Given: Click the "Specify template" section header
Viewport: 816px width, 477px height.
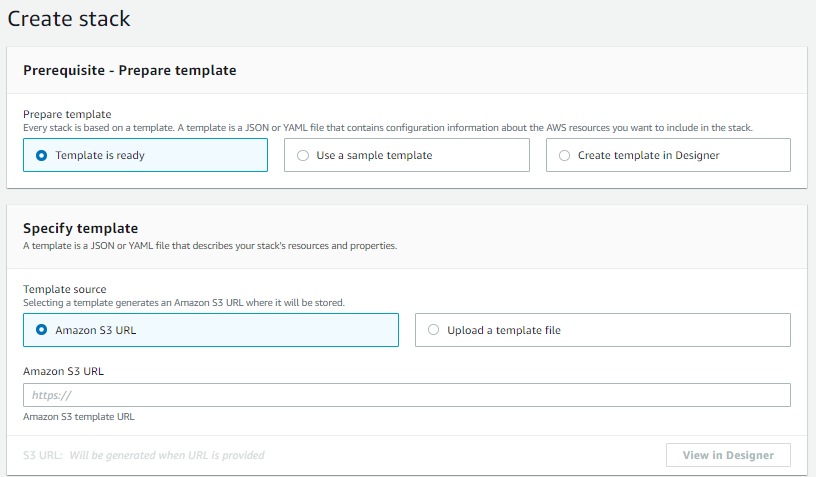Looking at the screenshot, I should coord(80,228).
